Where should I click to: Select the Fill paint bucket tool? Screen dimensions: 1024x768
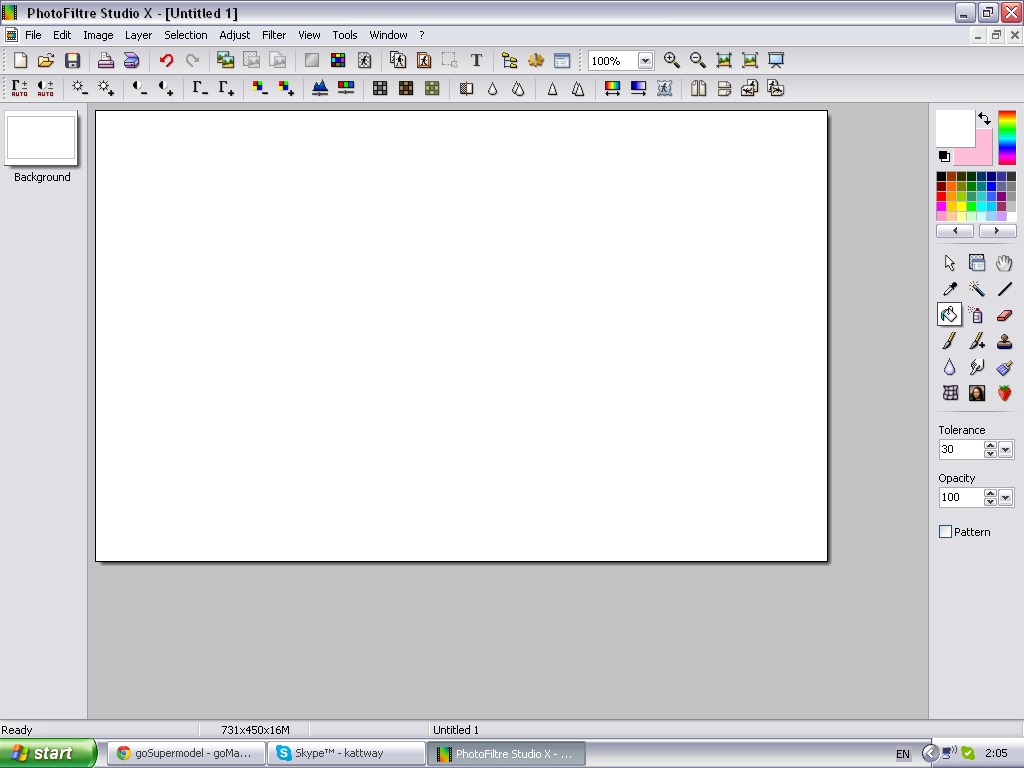click(950, 315)
